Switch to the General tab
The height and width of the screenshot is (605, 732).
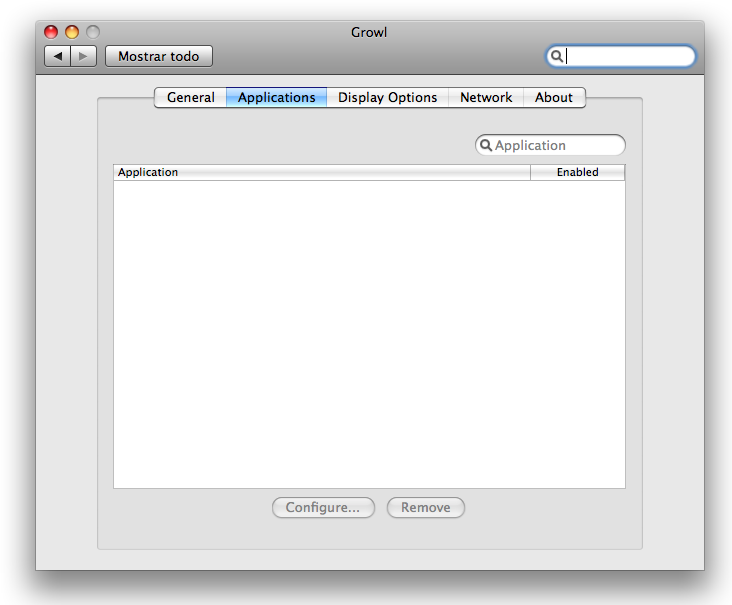coord(190,98)
